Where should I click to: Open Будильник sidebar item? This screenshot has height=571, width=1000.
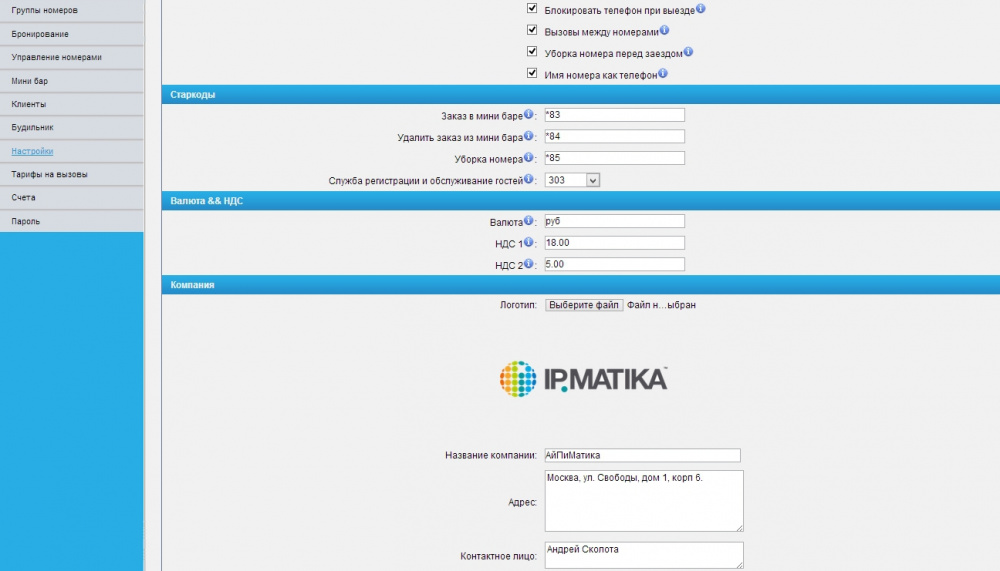(72, 128)
